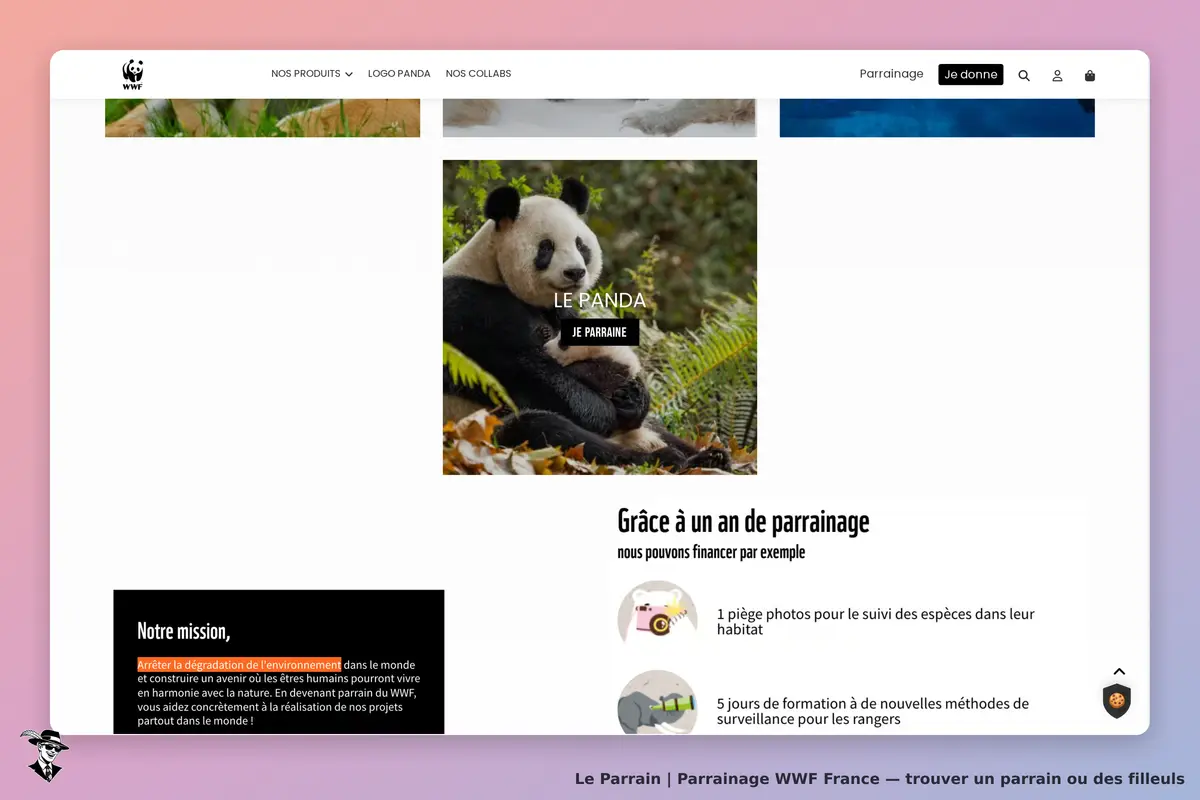Click the Notre mission heading

(x=184, y=631)
